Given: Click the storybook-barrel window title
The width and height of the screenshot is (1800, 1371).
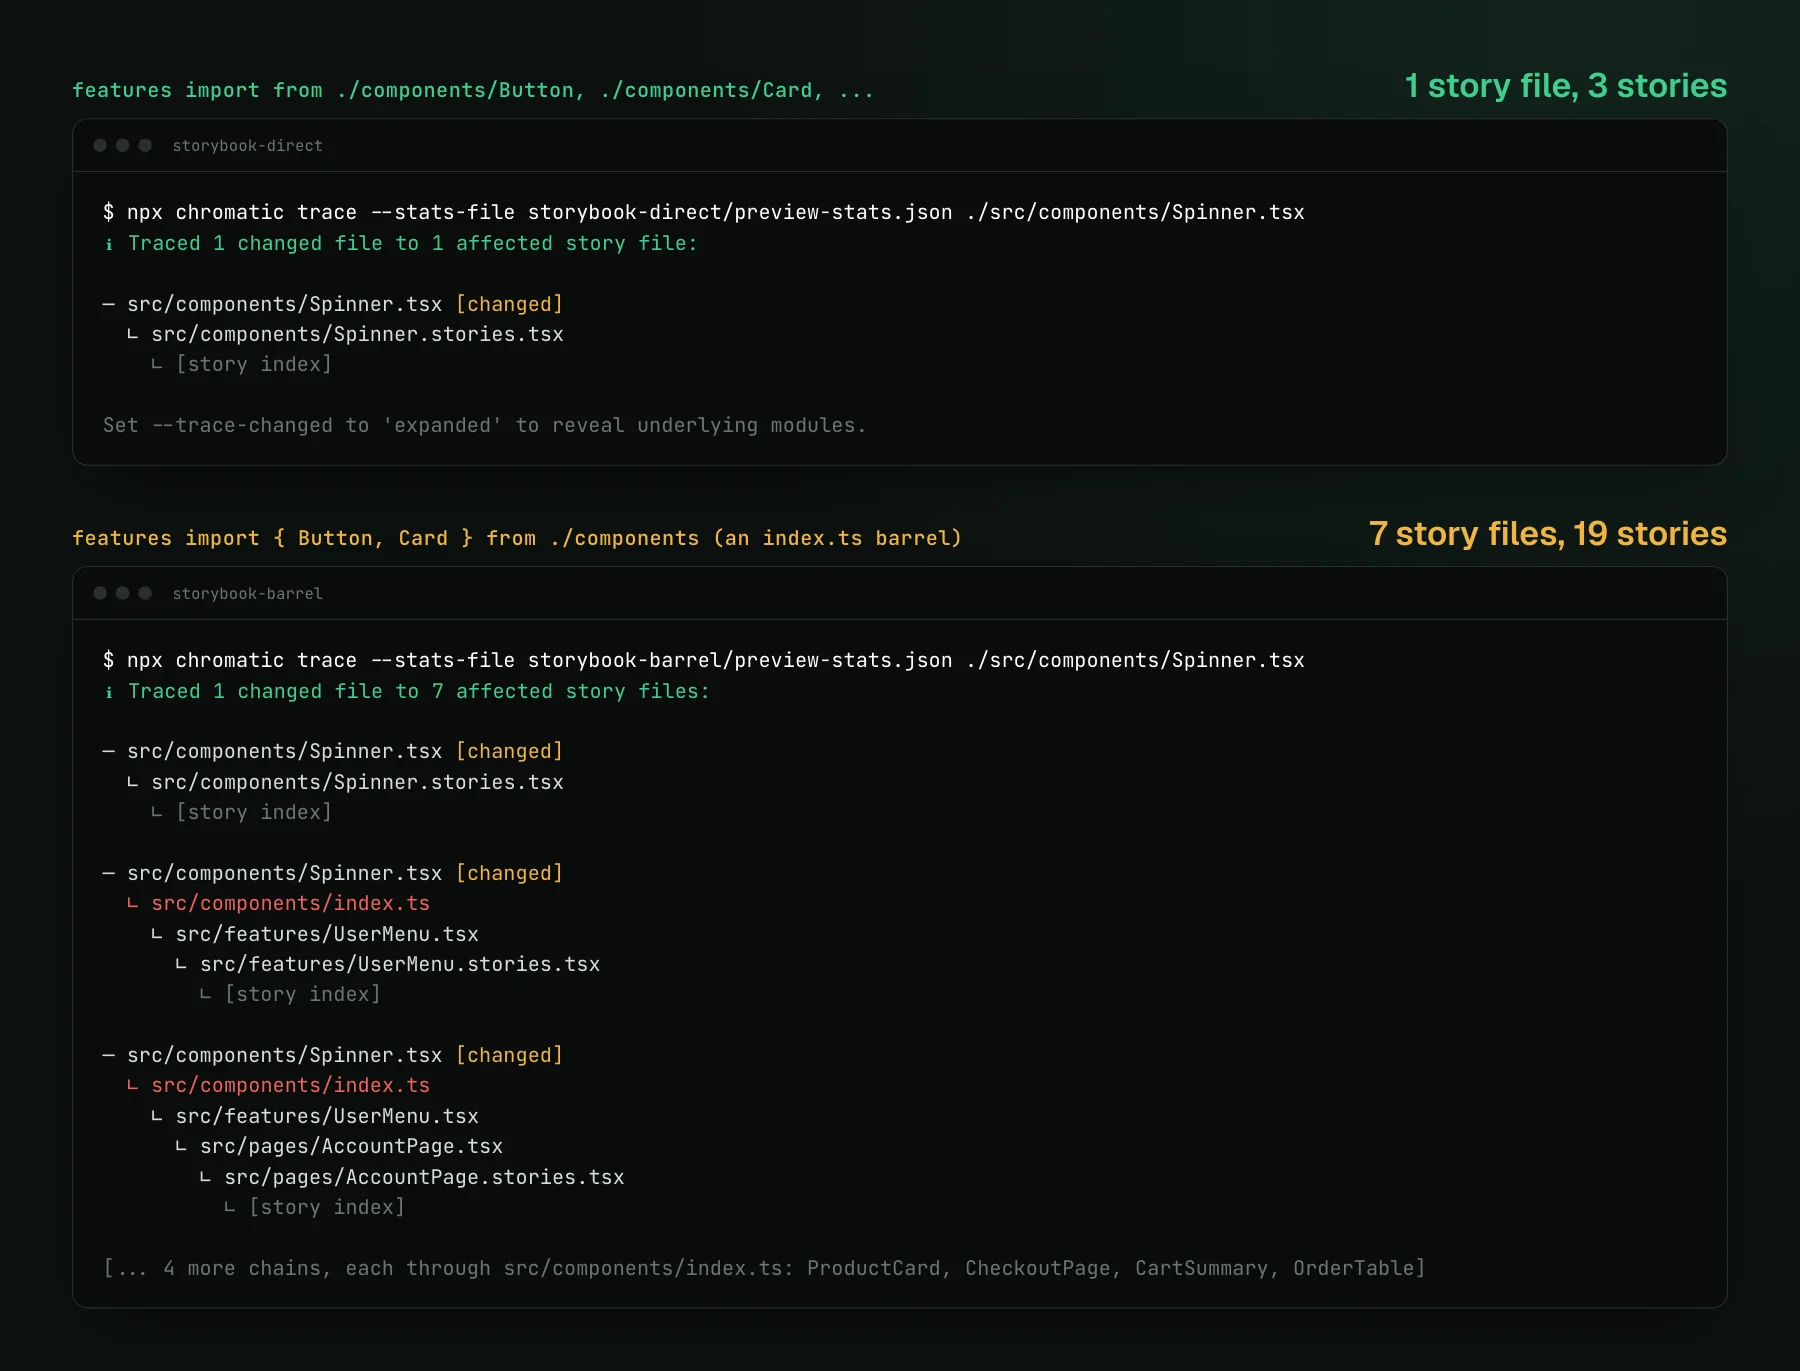Looking at the screenshot, I should 247,594.
